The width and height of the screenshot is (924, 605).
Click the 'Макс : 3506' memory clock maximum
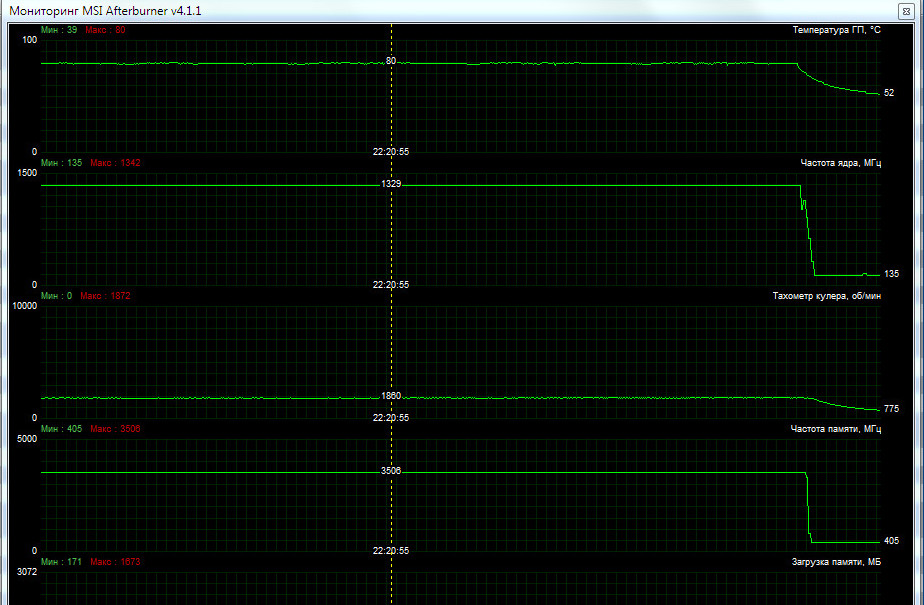click(x=116, y=429)
